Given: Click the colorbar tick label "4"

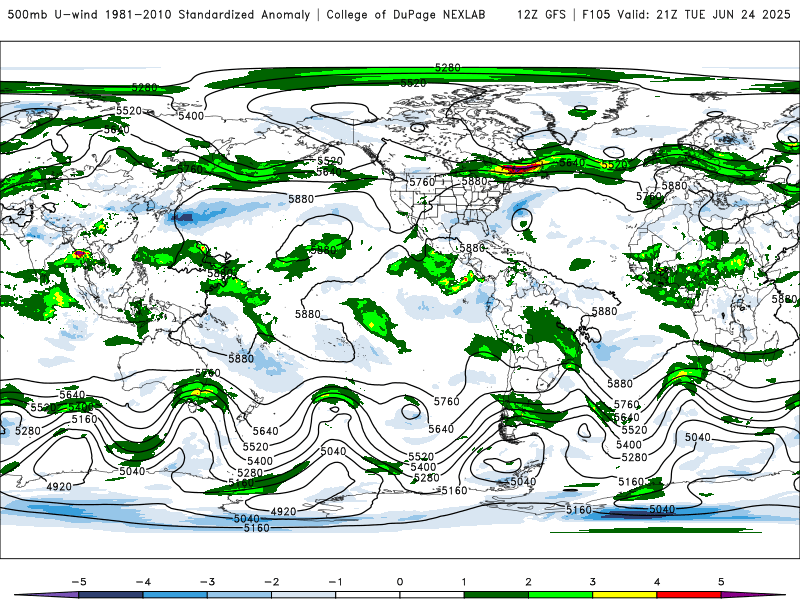Looking at the screenshot, I should [x=657, y=582].
